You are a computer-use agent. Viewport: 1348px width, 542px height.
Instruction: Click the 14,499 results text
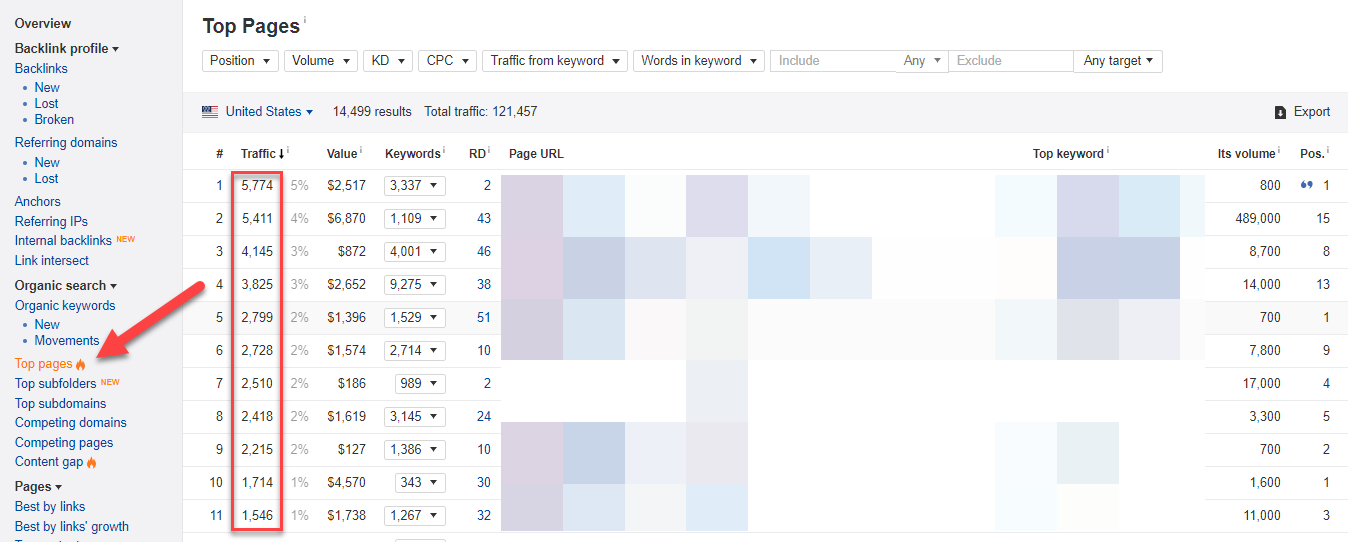click(x=372, y=112)
